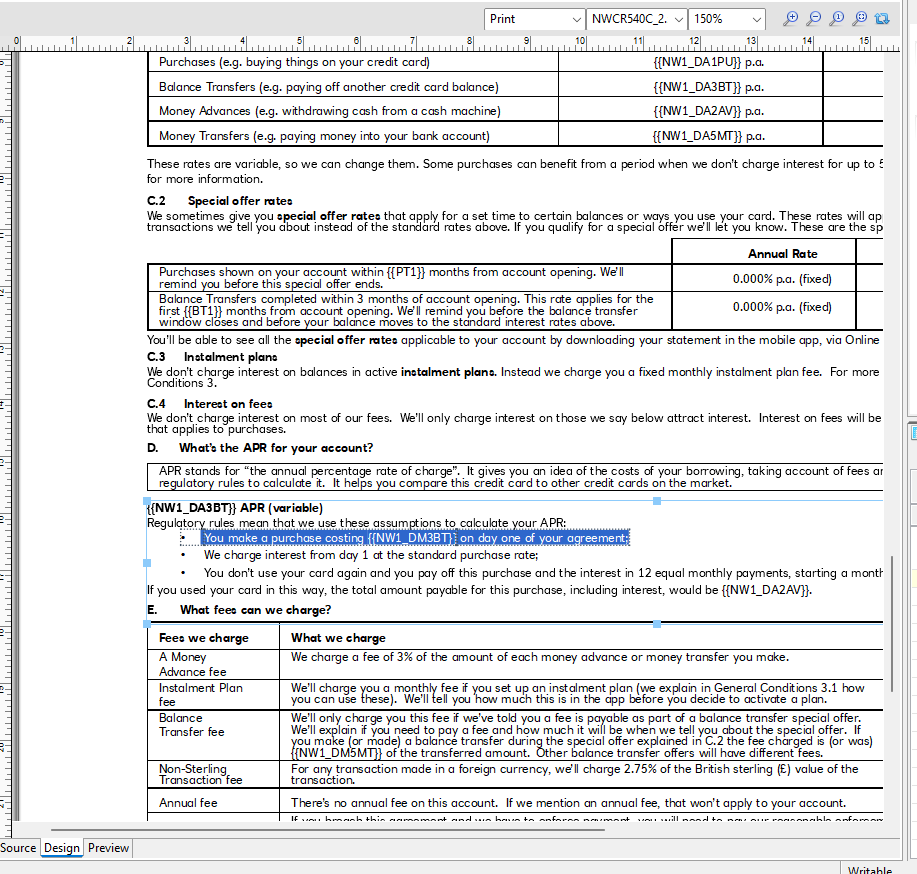Switch to the Source tab
Image resolution: width=917 pixels, height=874 pixels.
[x=18, y=848]
